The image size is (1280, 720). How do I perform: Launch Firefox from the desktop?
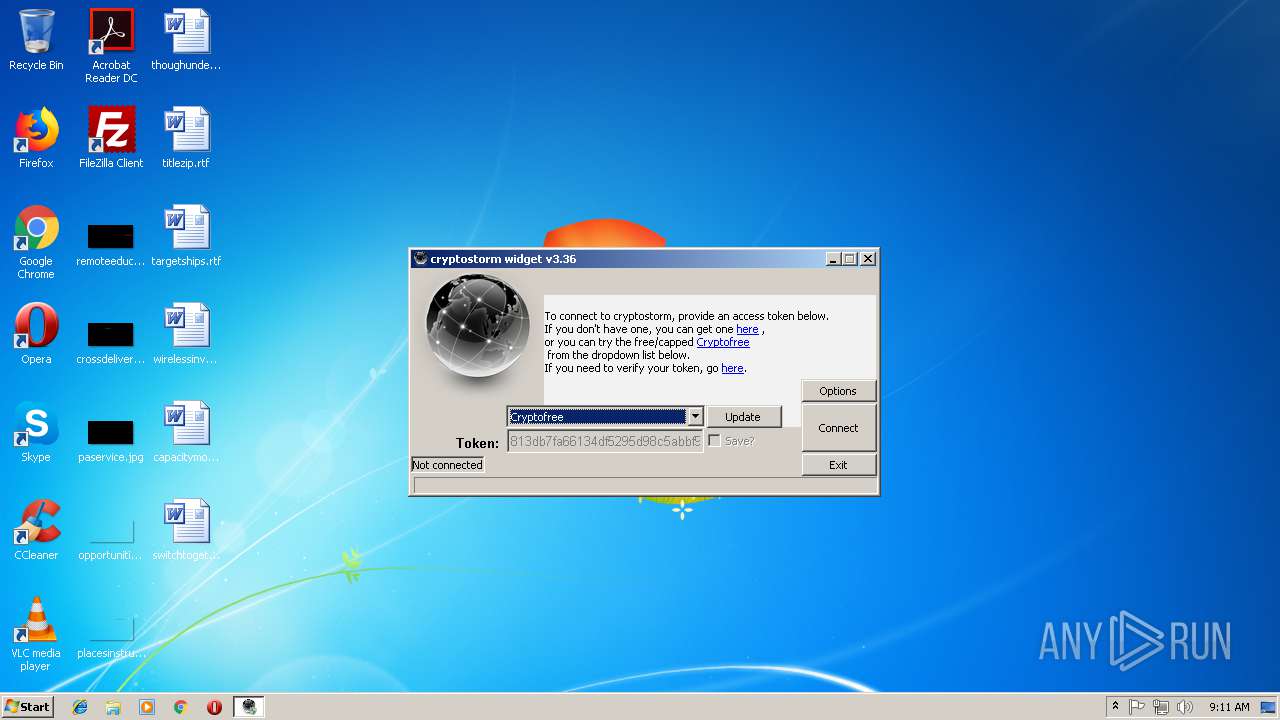pos(36,138)
